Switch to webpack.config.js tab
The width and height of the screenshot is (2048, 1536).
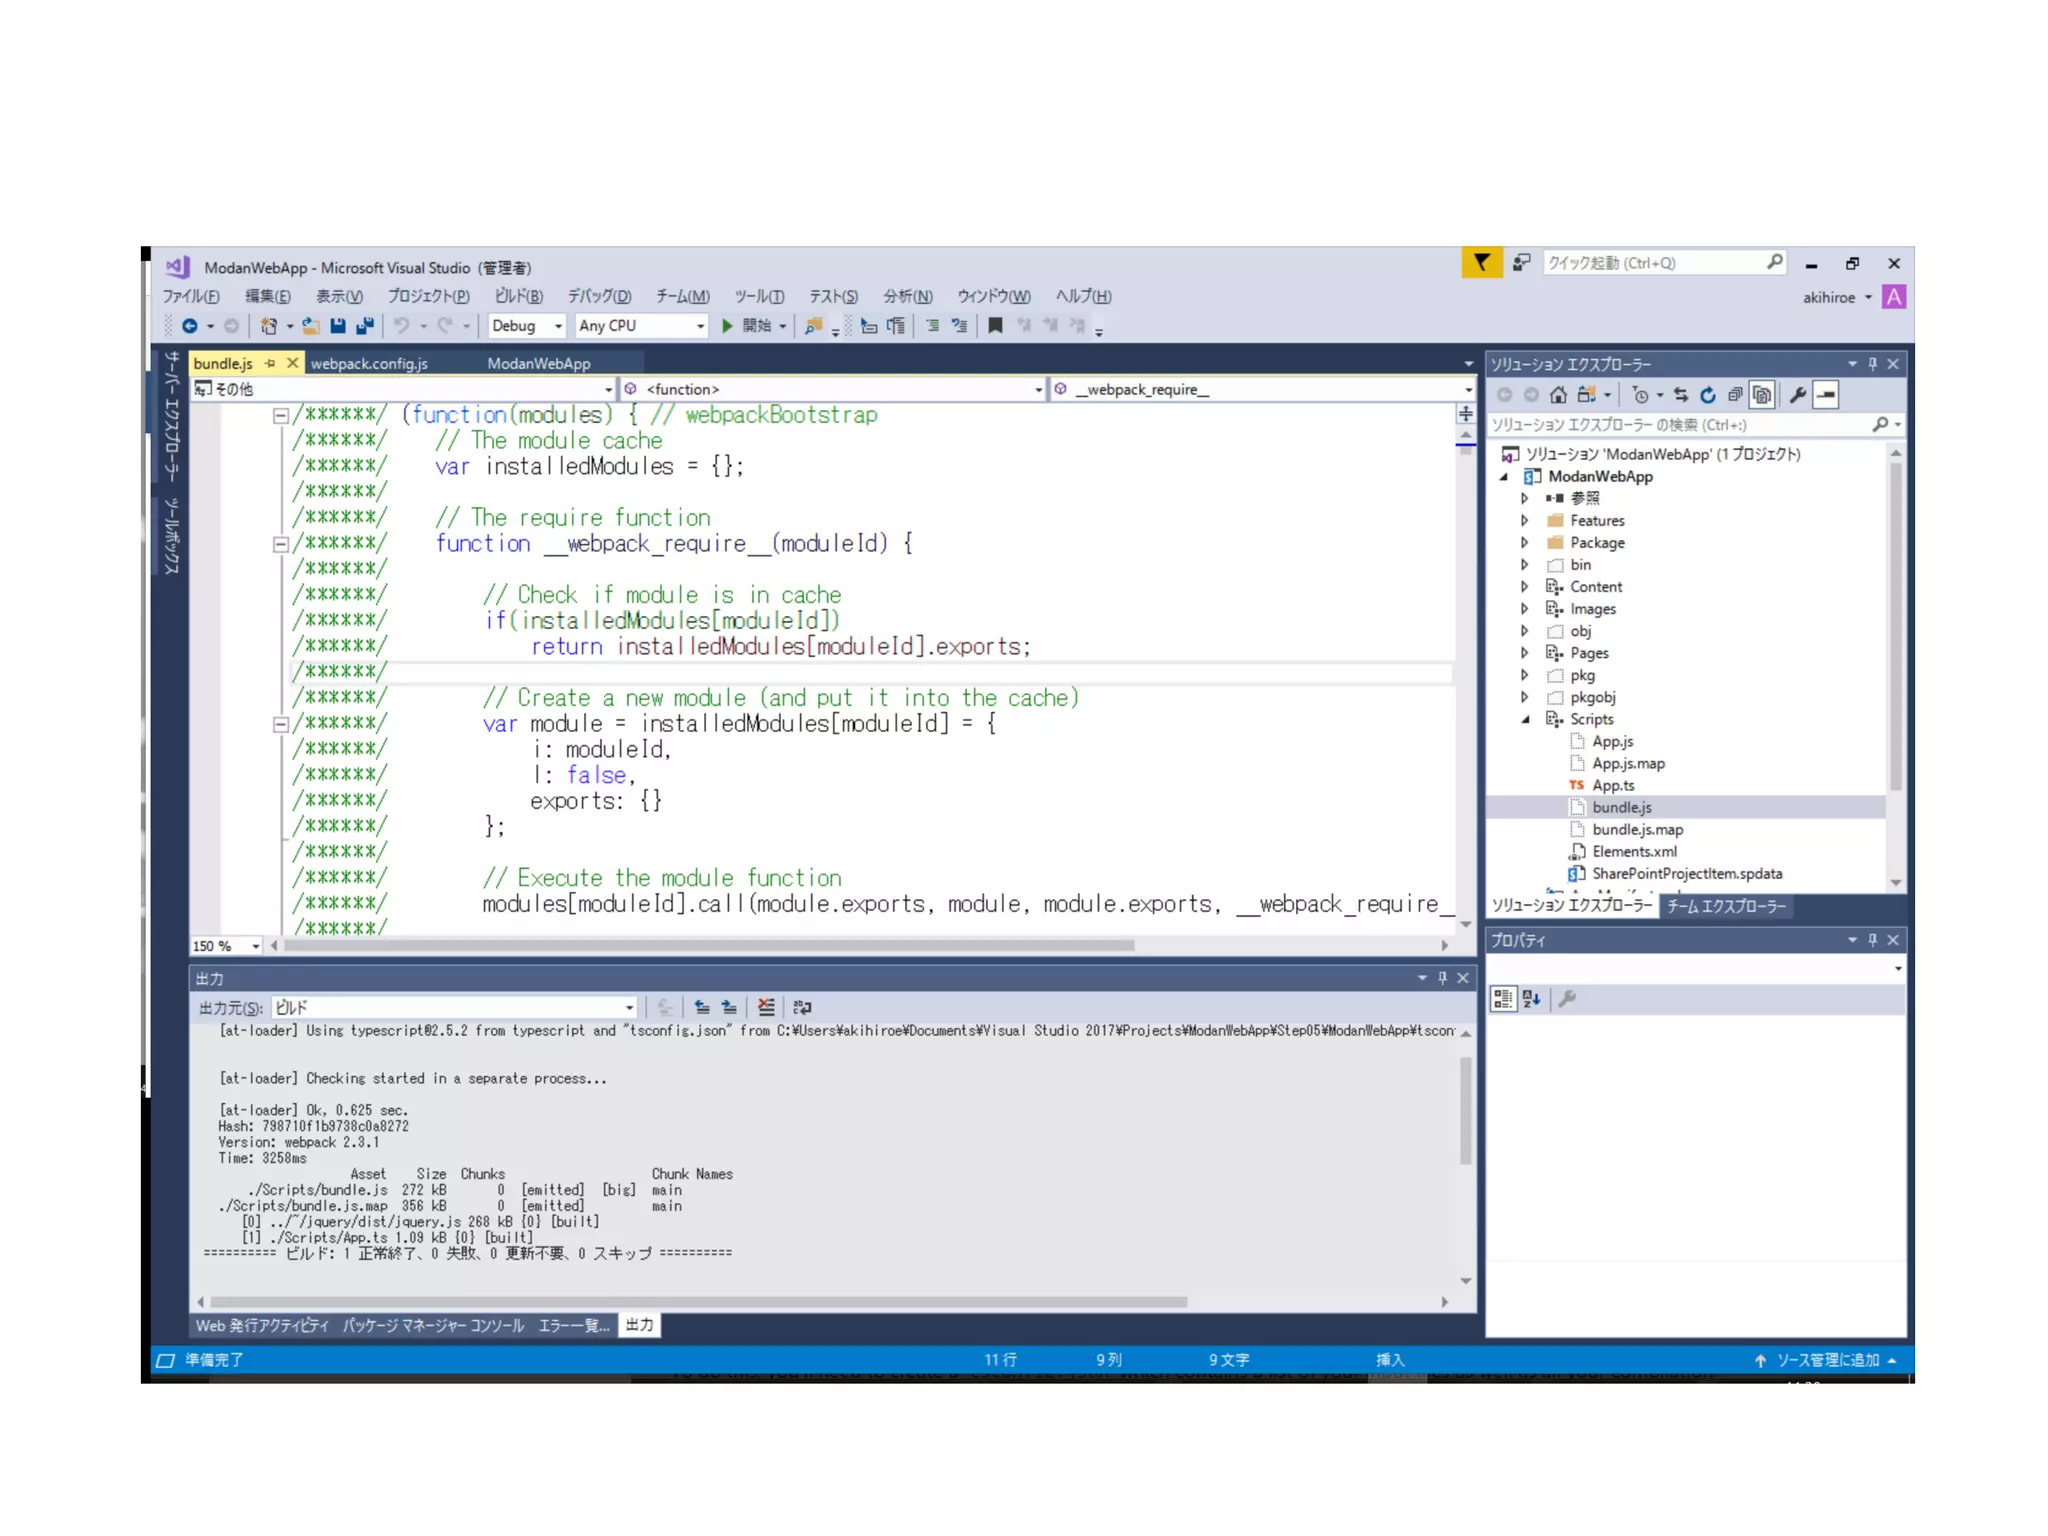369,363
